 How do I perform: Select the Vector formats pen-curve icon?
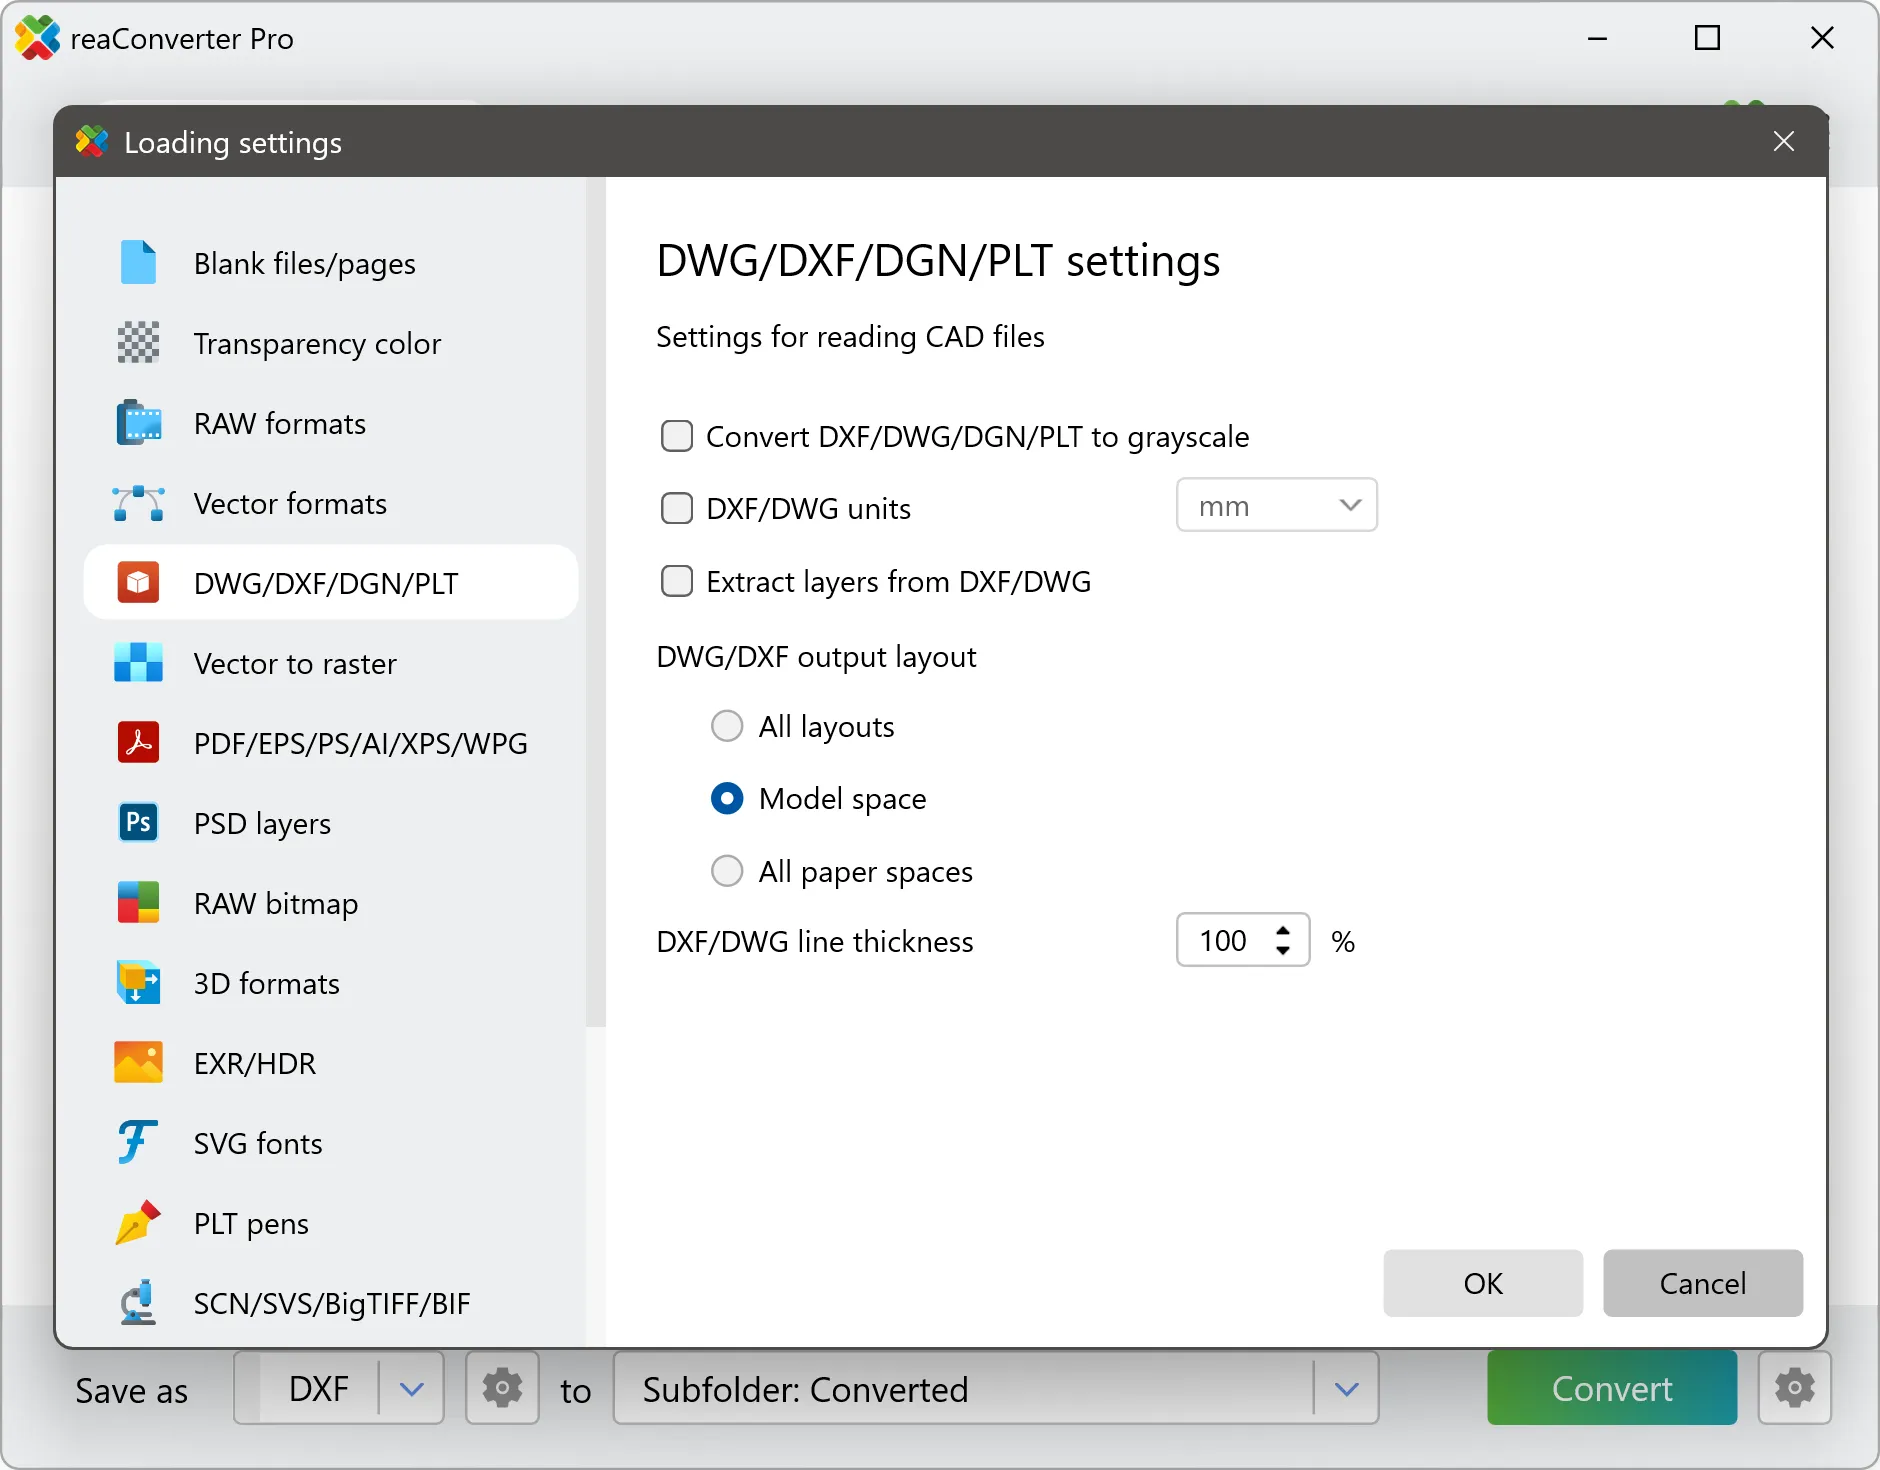click(138, 503)
